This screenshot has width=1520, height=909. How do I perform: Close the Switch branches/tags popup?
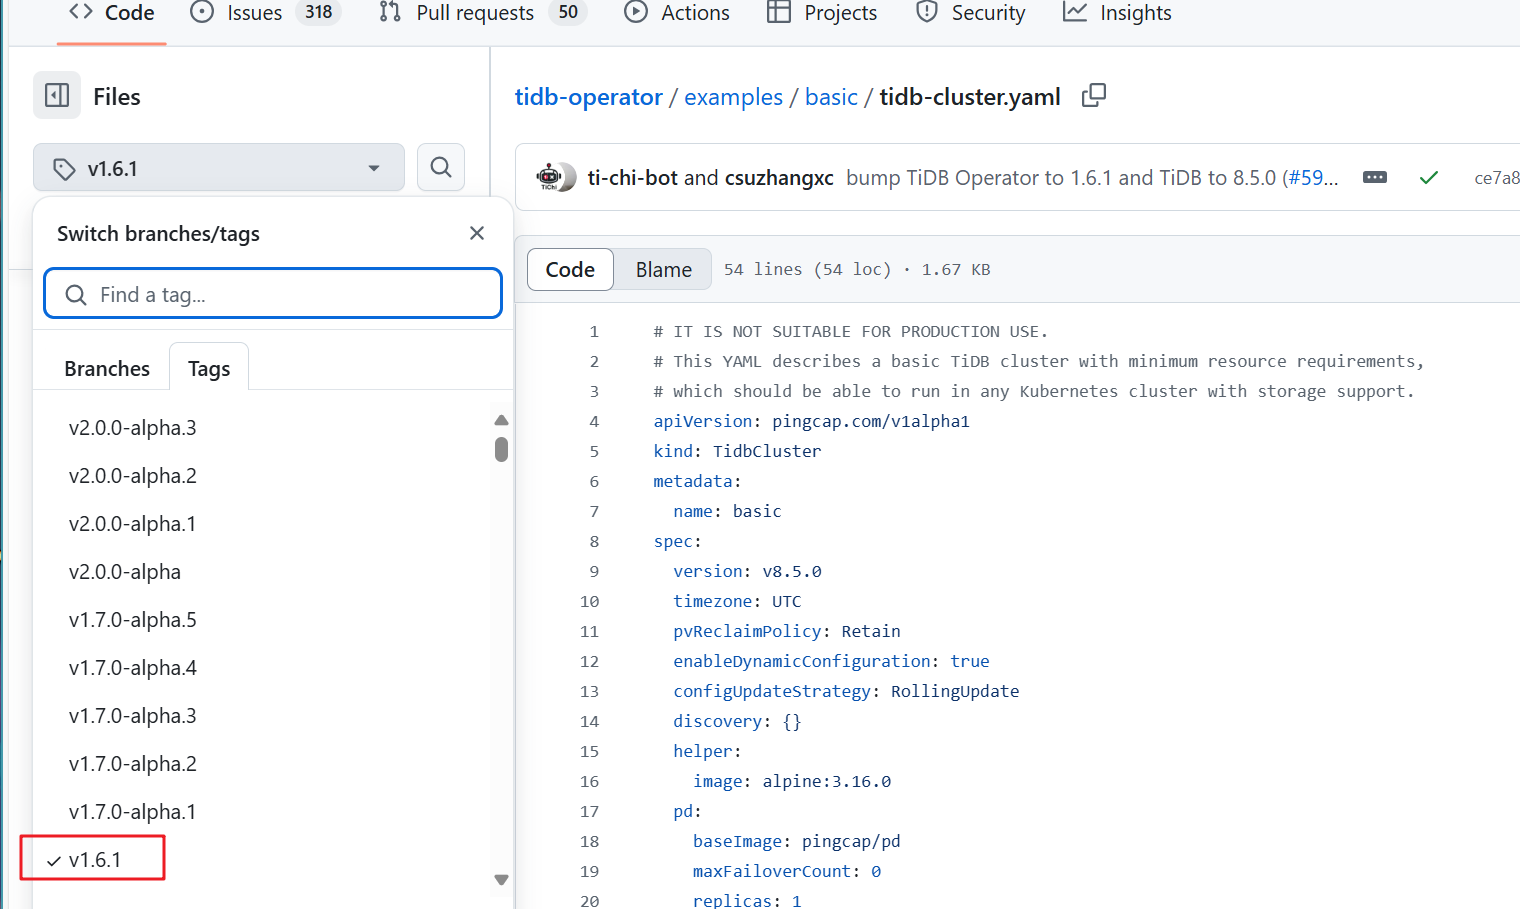477,233
